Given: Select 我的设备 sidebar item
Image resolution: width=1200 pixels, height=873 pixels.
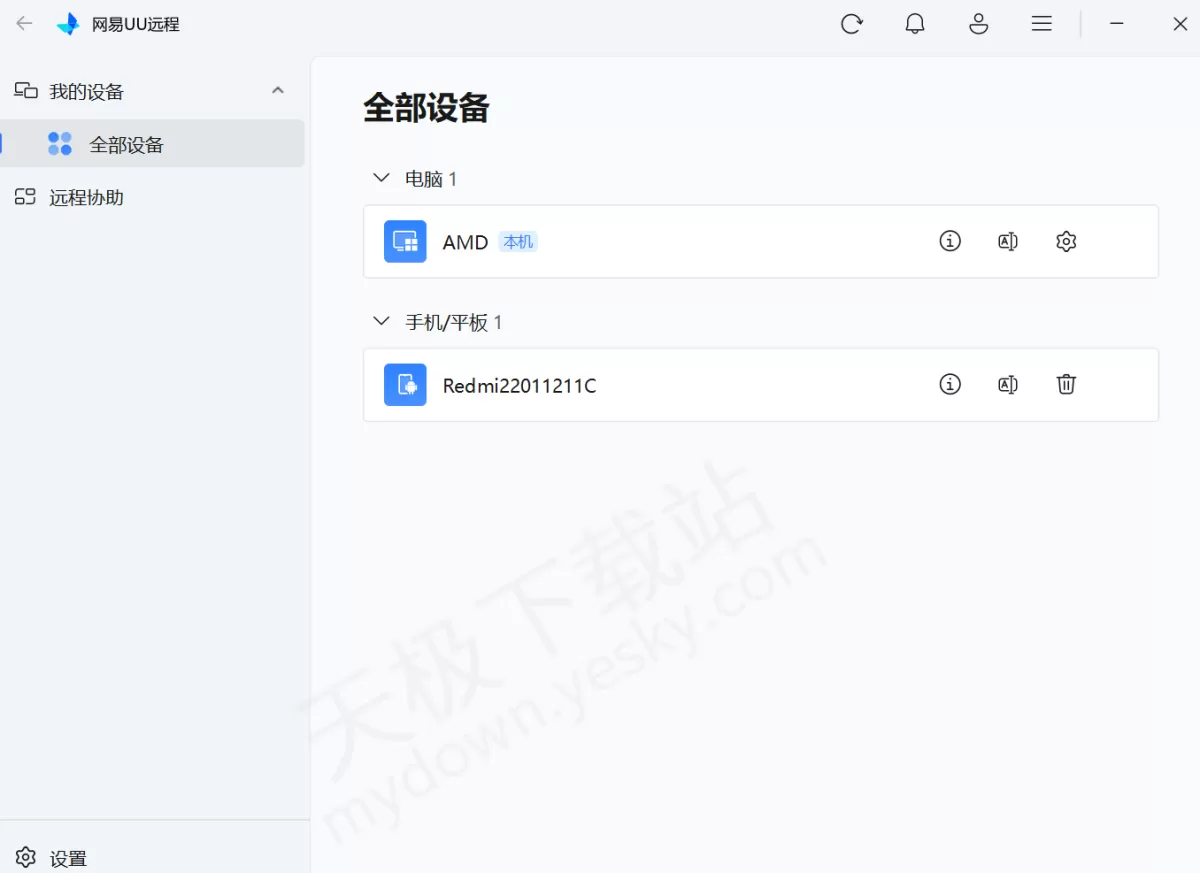Looking at the screenshot, I should point(152,91).
